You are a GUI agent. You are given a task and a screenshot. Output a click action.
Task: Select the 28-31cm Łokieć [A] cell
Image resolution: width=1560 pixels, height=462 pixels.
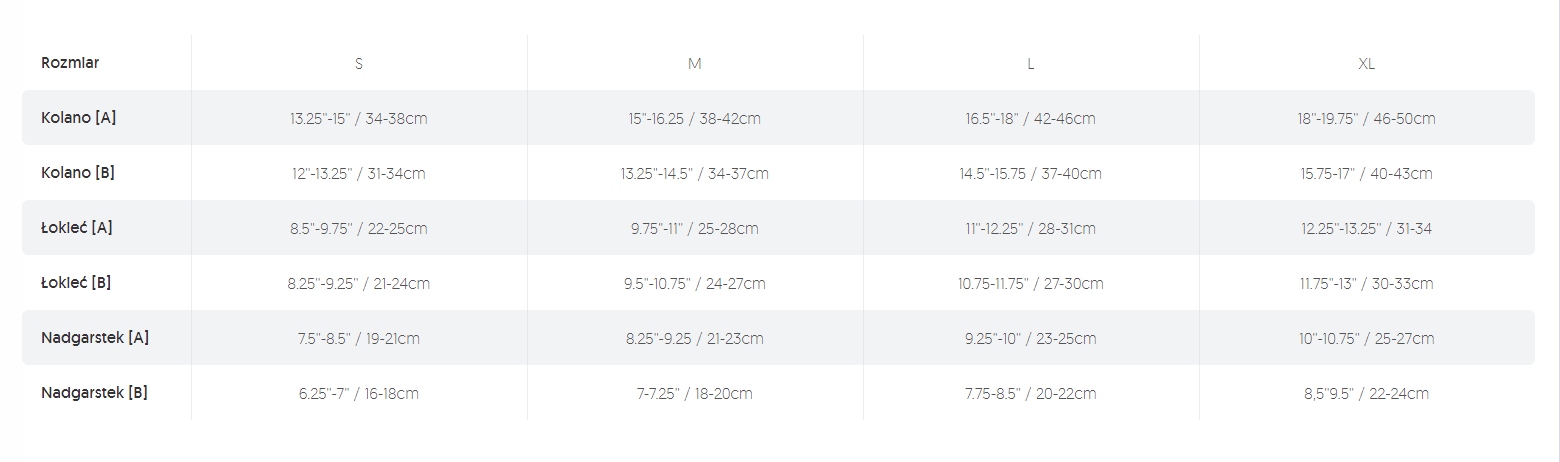1031,229
